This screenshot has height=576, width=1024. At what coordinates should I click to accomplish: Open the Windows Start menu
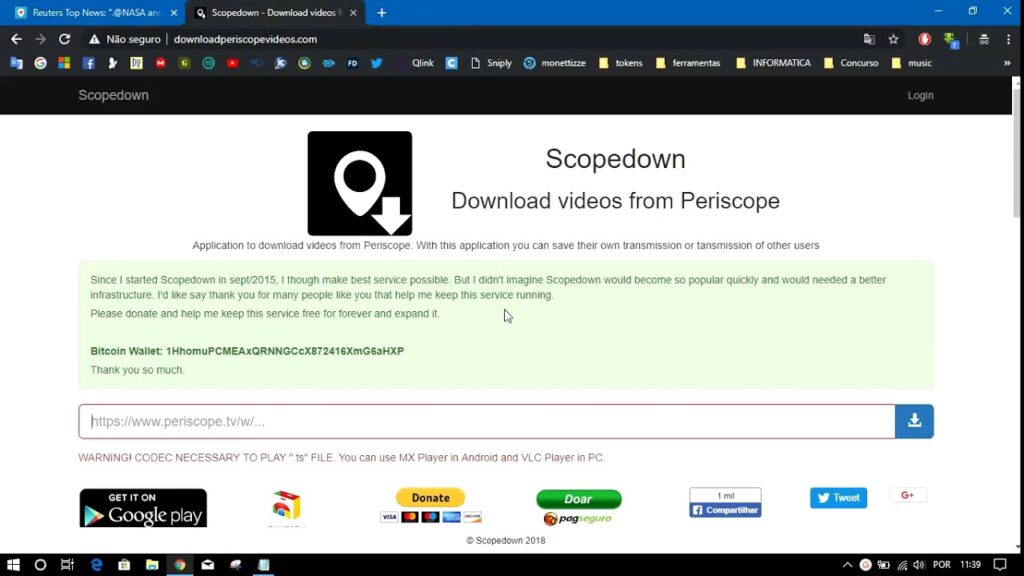pos(13,564)
